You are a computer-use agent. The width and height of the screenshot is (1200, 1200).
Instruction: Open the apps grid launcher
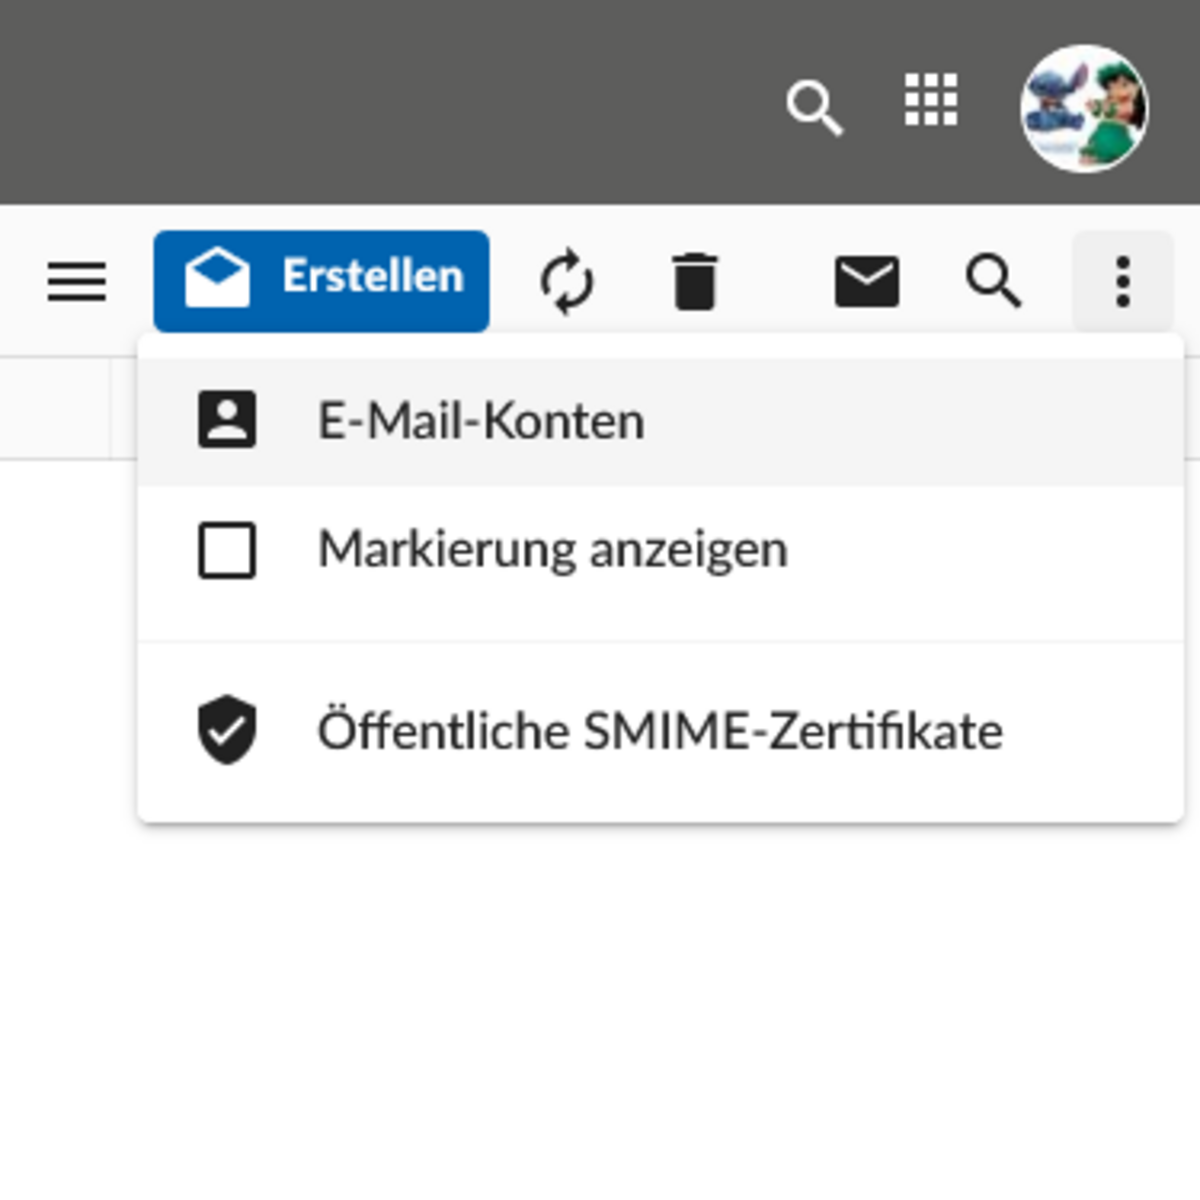tap(930, 101)
